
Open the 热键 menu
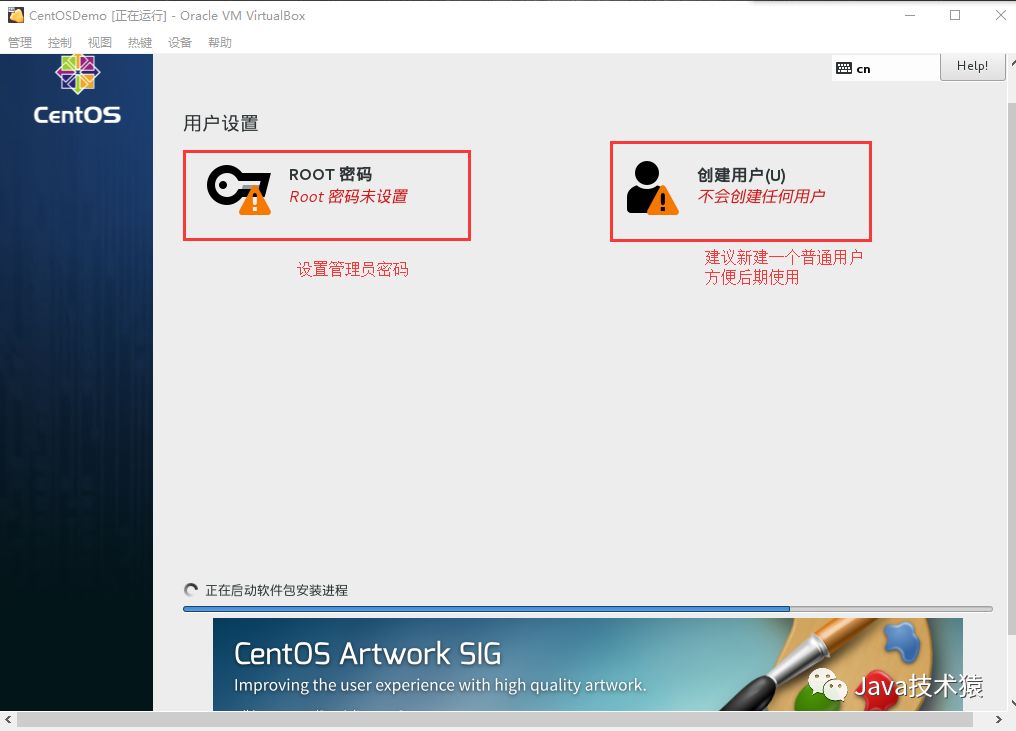click(140, 43)
